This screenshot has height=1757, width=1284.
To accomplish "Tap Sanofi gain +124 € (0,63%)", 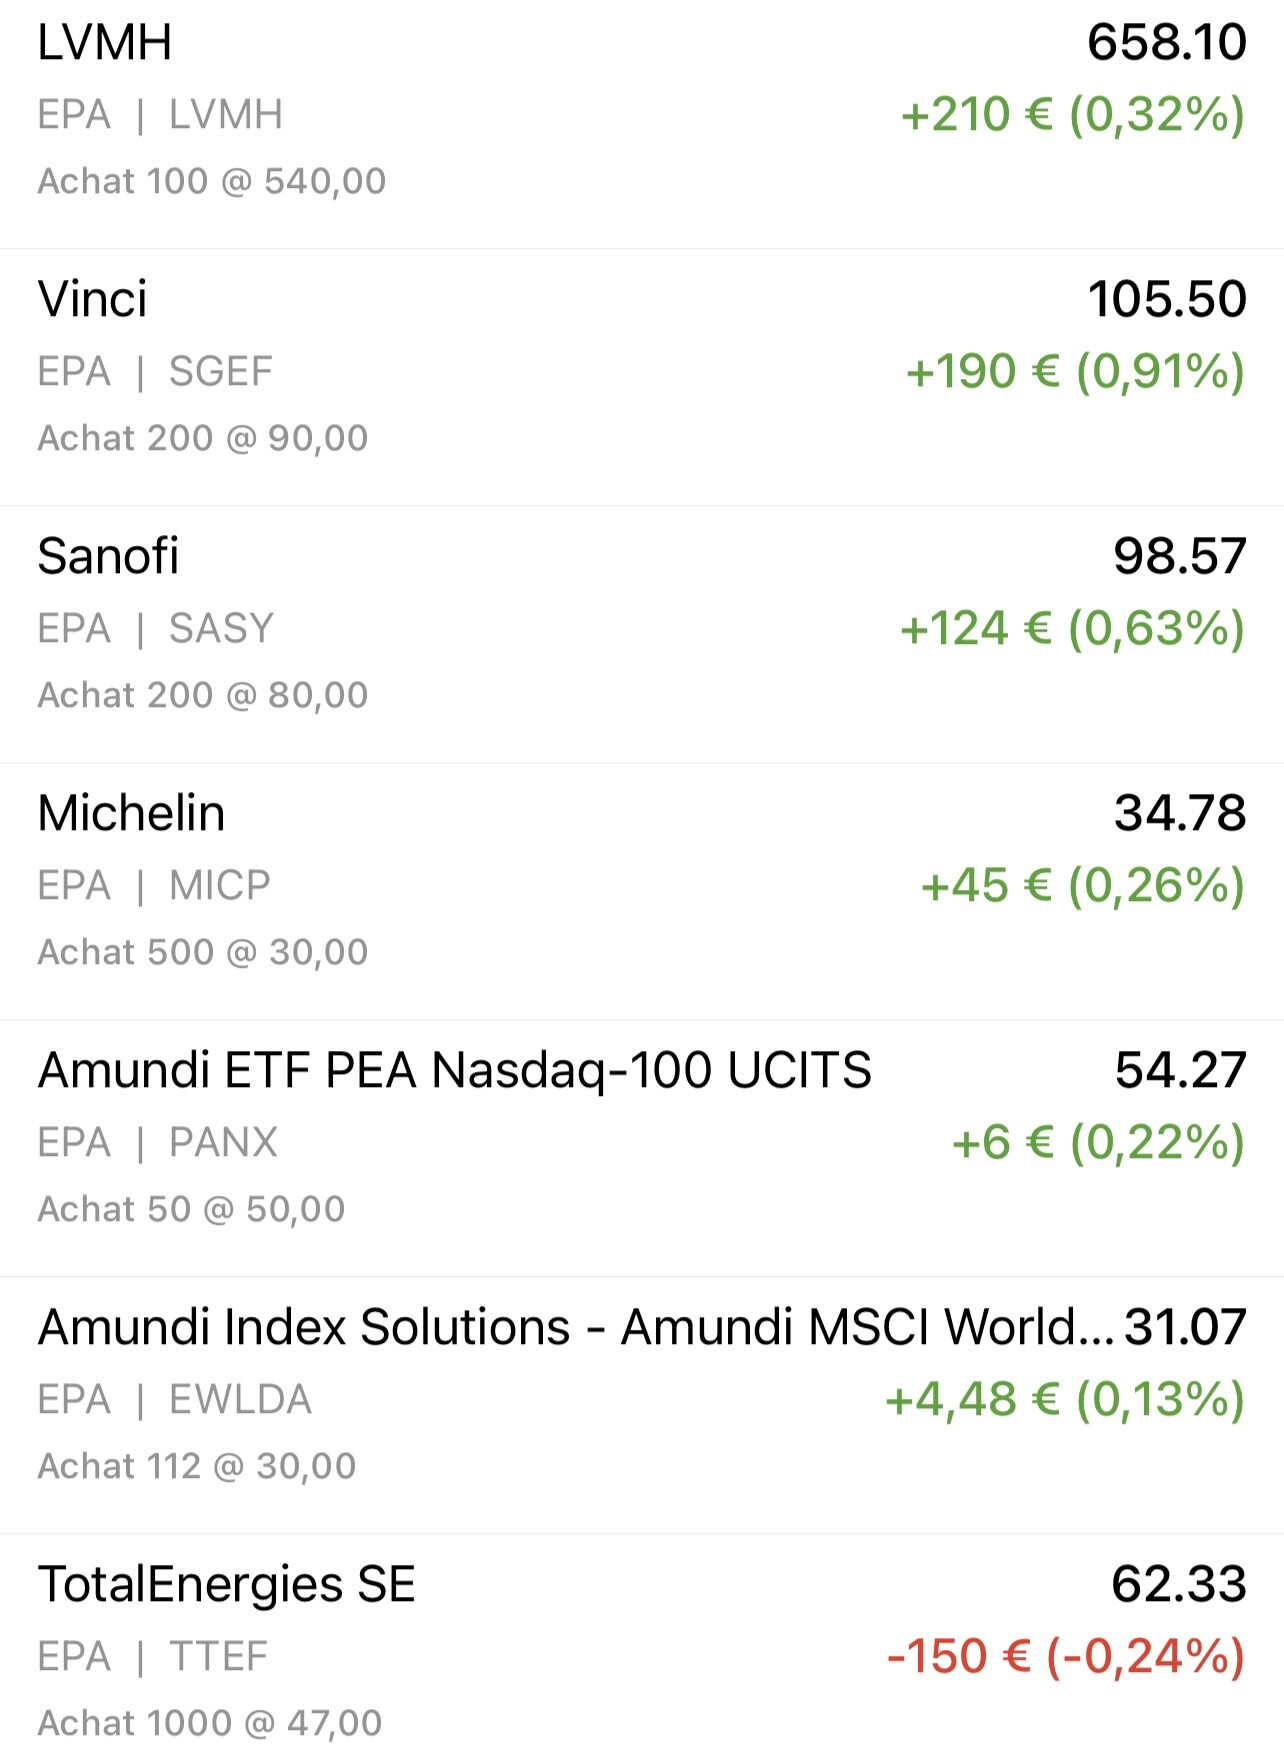I will [x=1072, y=629].
